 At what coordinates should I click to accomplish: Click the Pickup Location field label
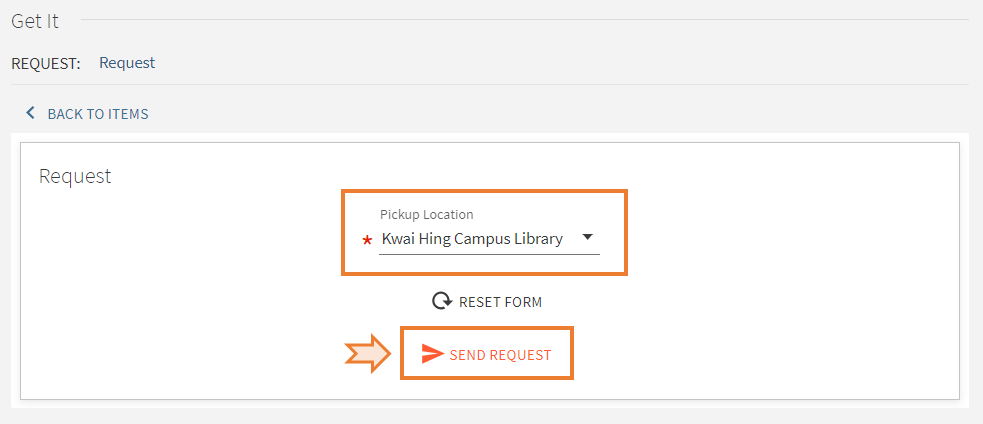click(x=426, y=215)
